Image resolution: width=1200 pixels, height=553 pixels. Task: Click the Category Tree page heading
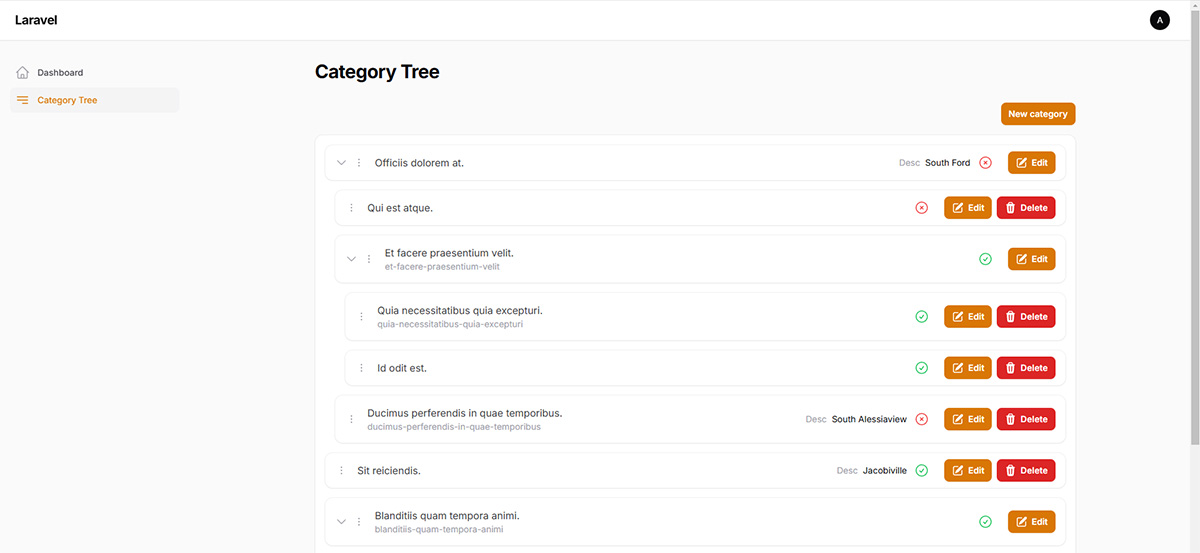pos(377,72)
